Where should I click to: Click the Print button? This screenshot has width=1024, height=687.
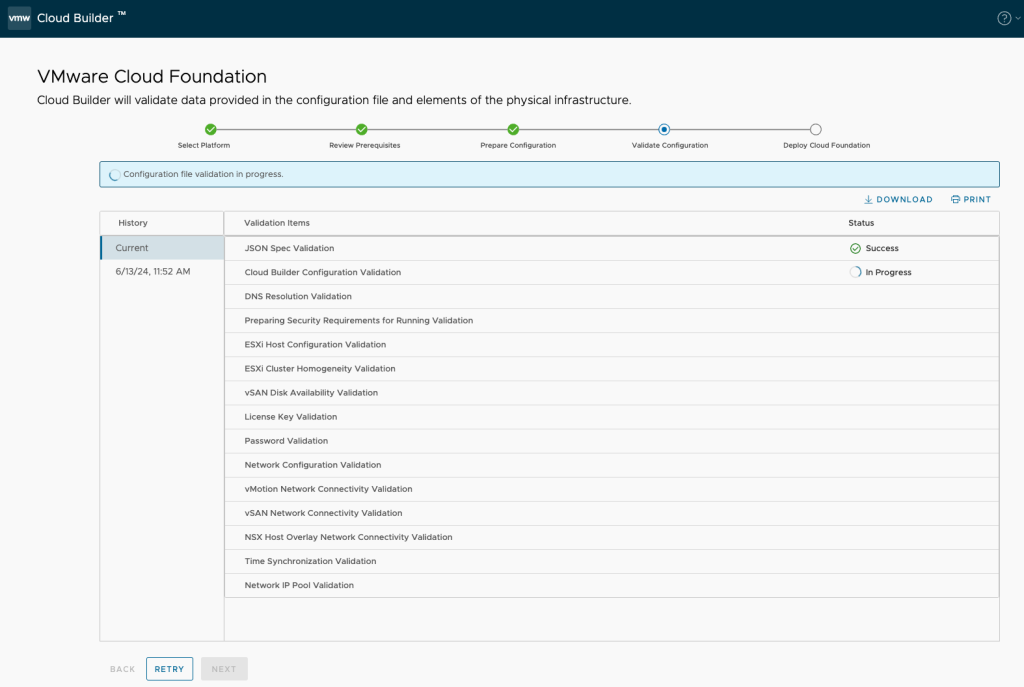971,199
